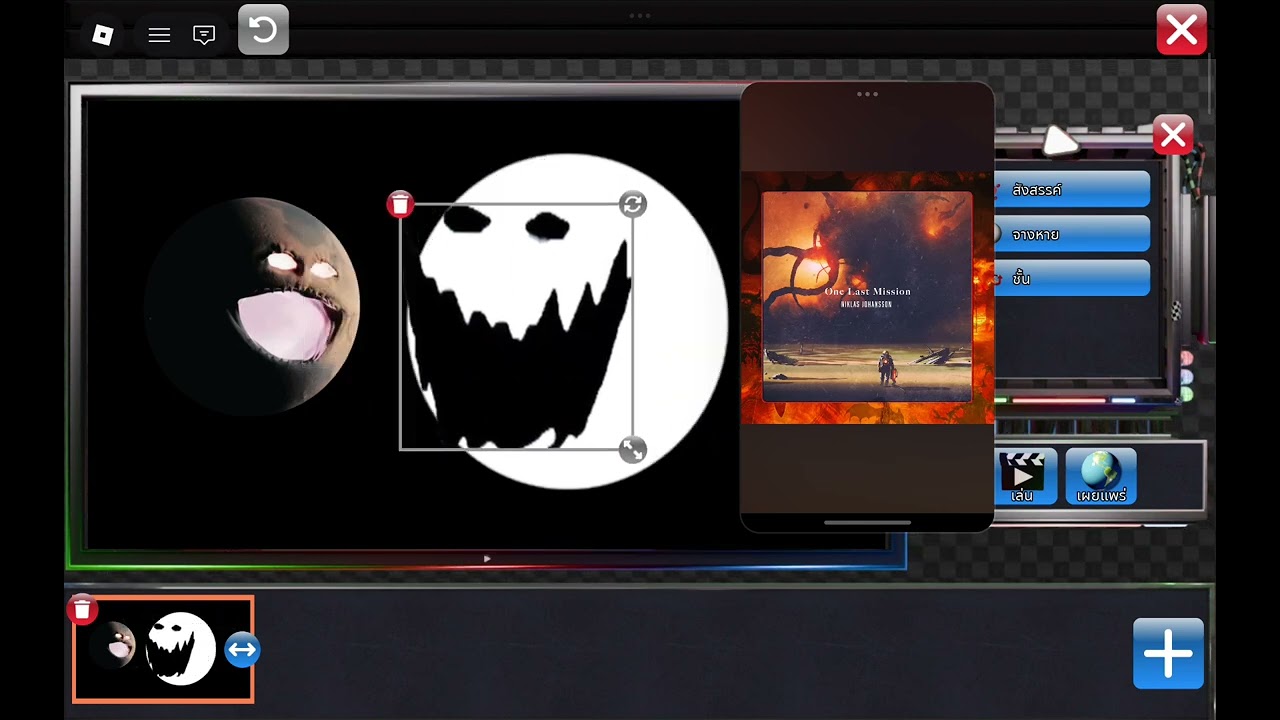Click the rotate handle on selected sticker
Viewport: 1280px width, 720px height.
click(x=632, y=204)
